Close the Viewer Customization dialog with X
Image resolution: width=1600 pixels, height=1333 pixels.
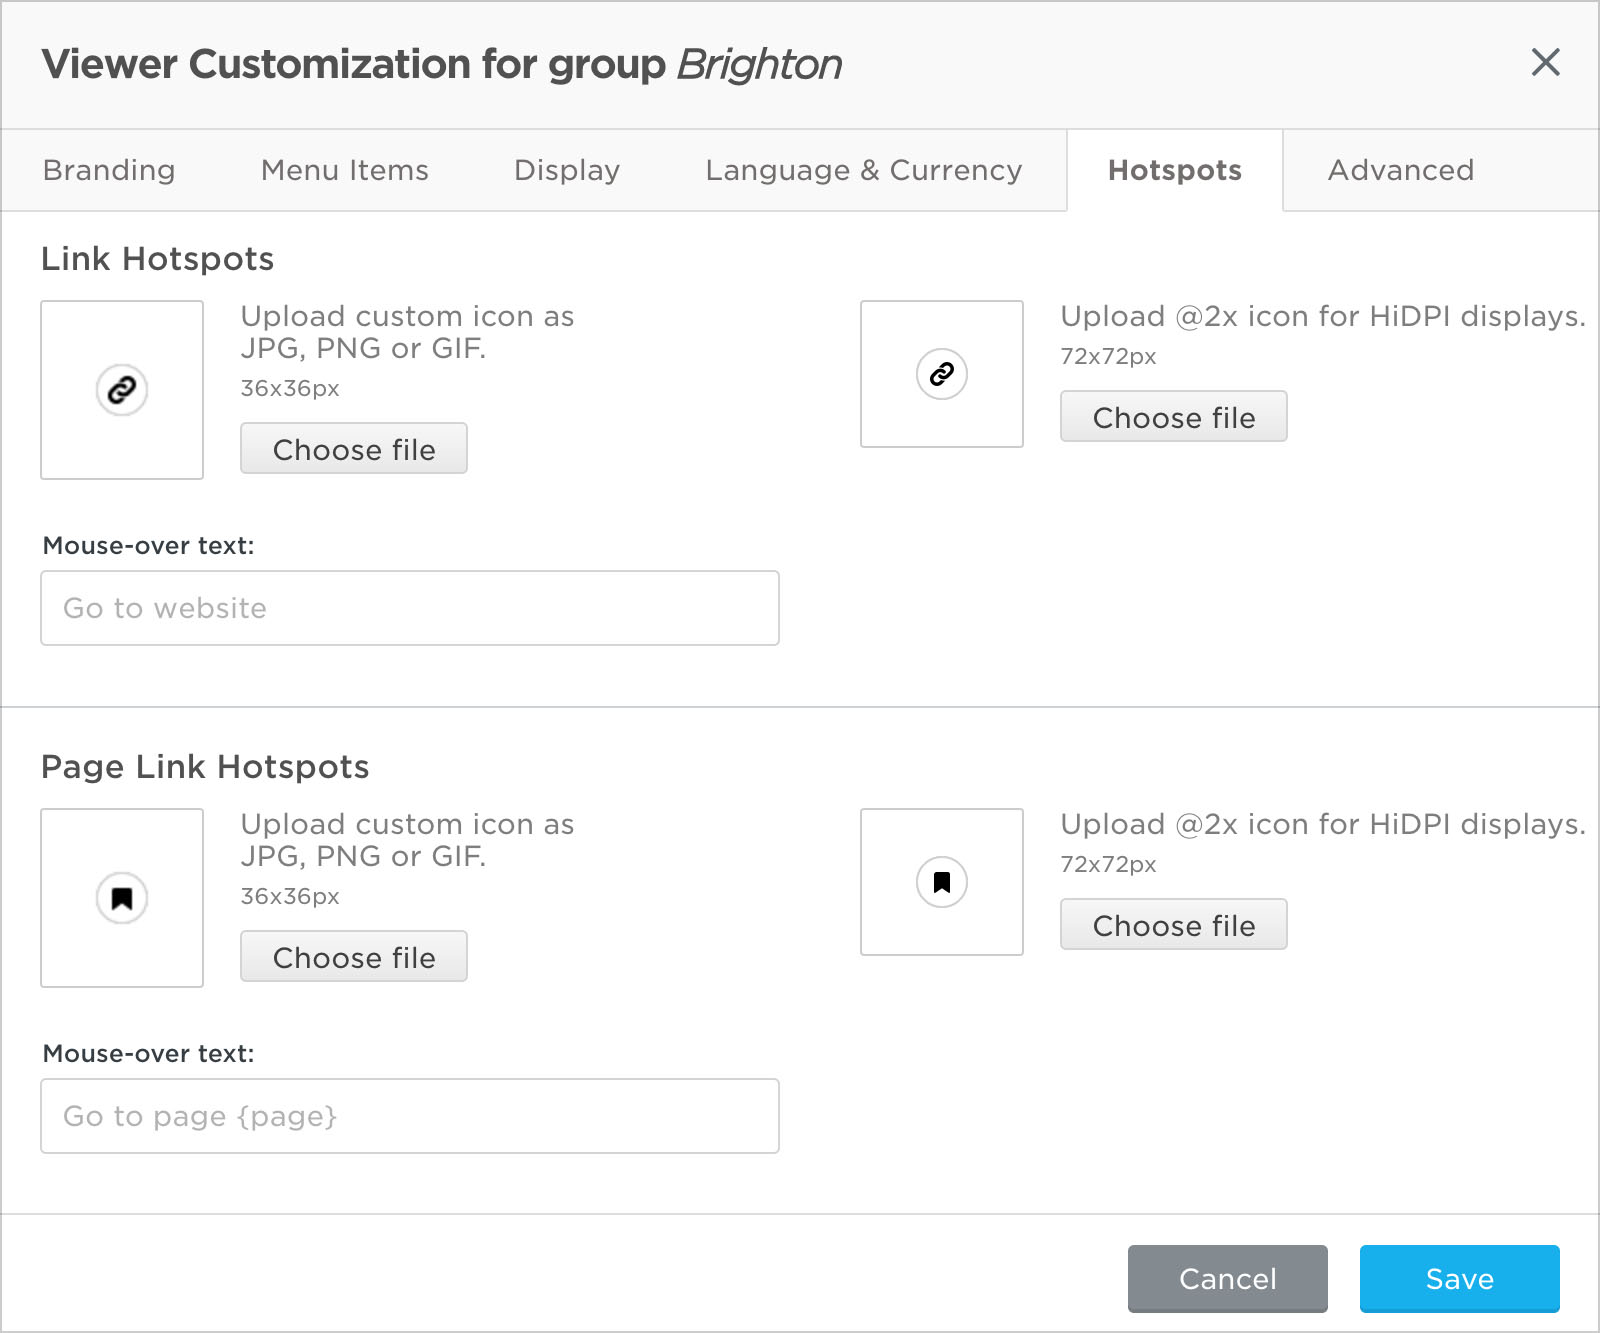click(x=1545, y=63)
